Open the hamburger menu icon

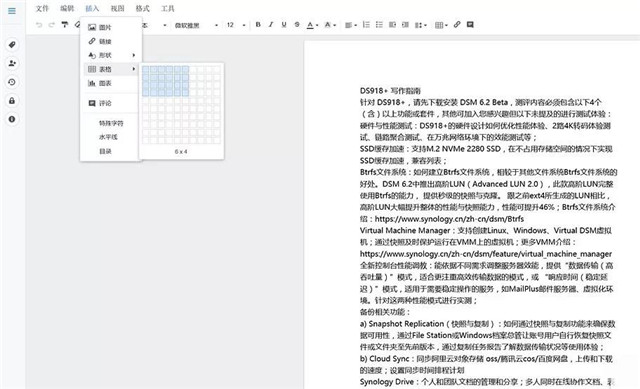(12, 11)
